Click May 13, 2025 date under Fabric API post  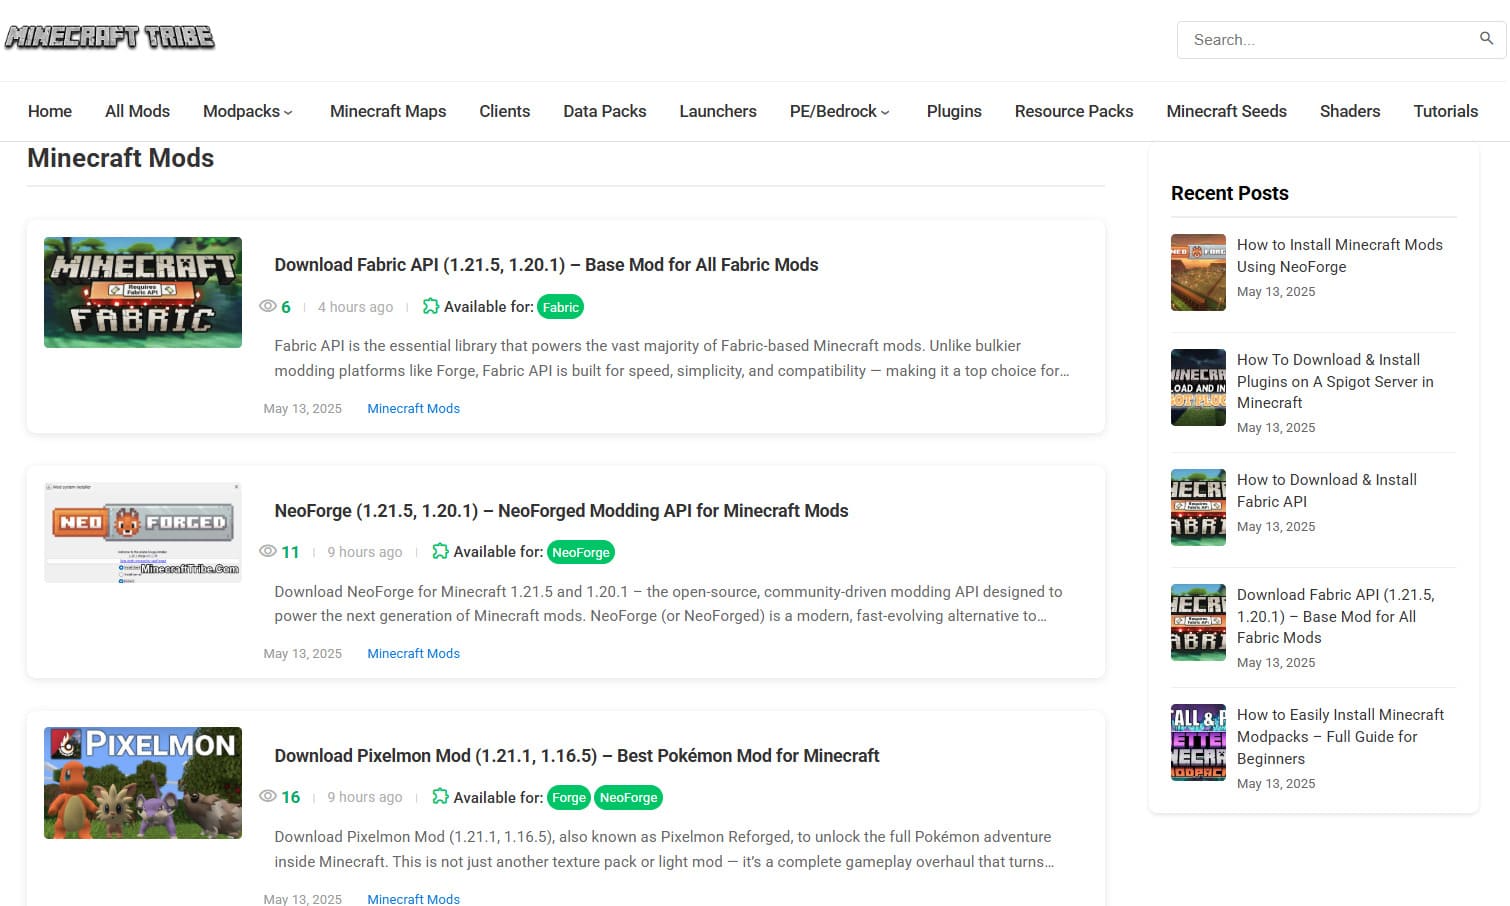click(302, 408)
